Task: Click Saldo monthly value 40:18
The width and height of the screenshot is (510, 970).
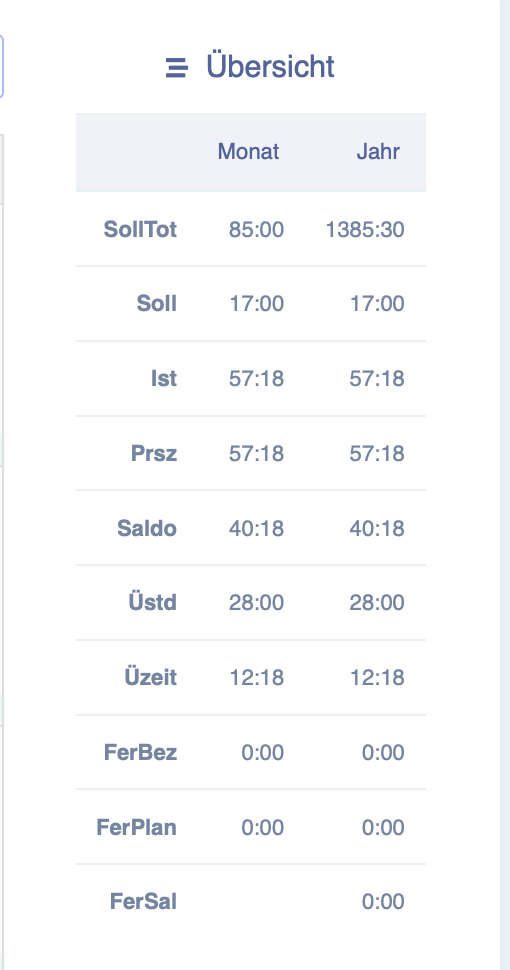Action: (x=256, y=528)
